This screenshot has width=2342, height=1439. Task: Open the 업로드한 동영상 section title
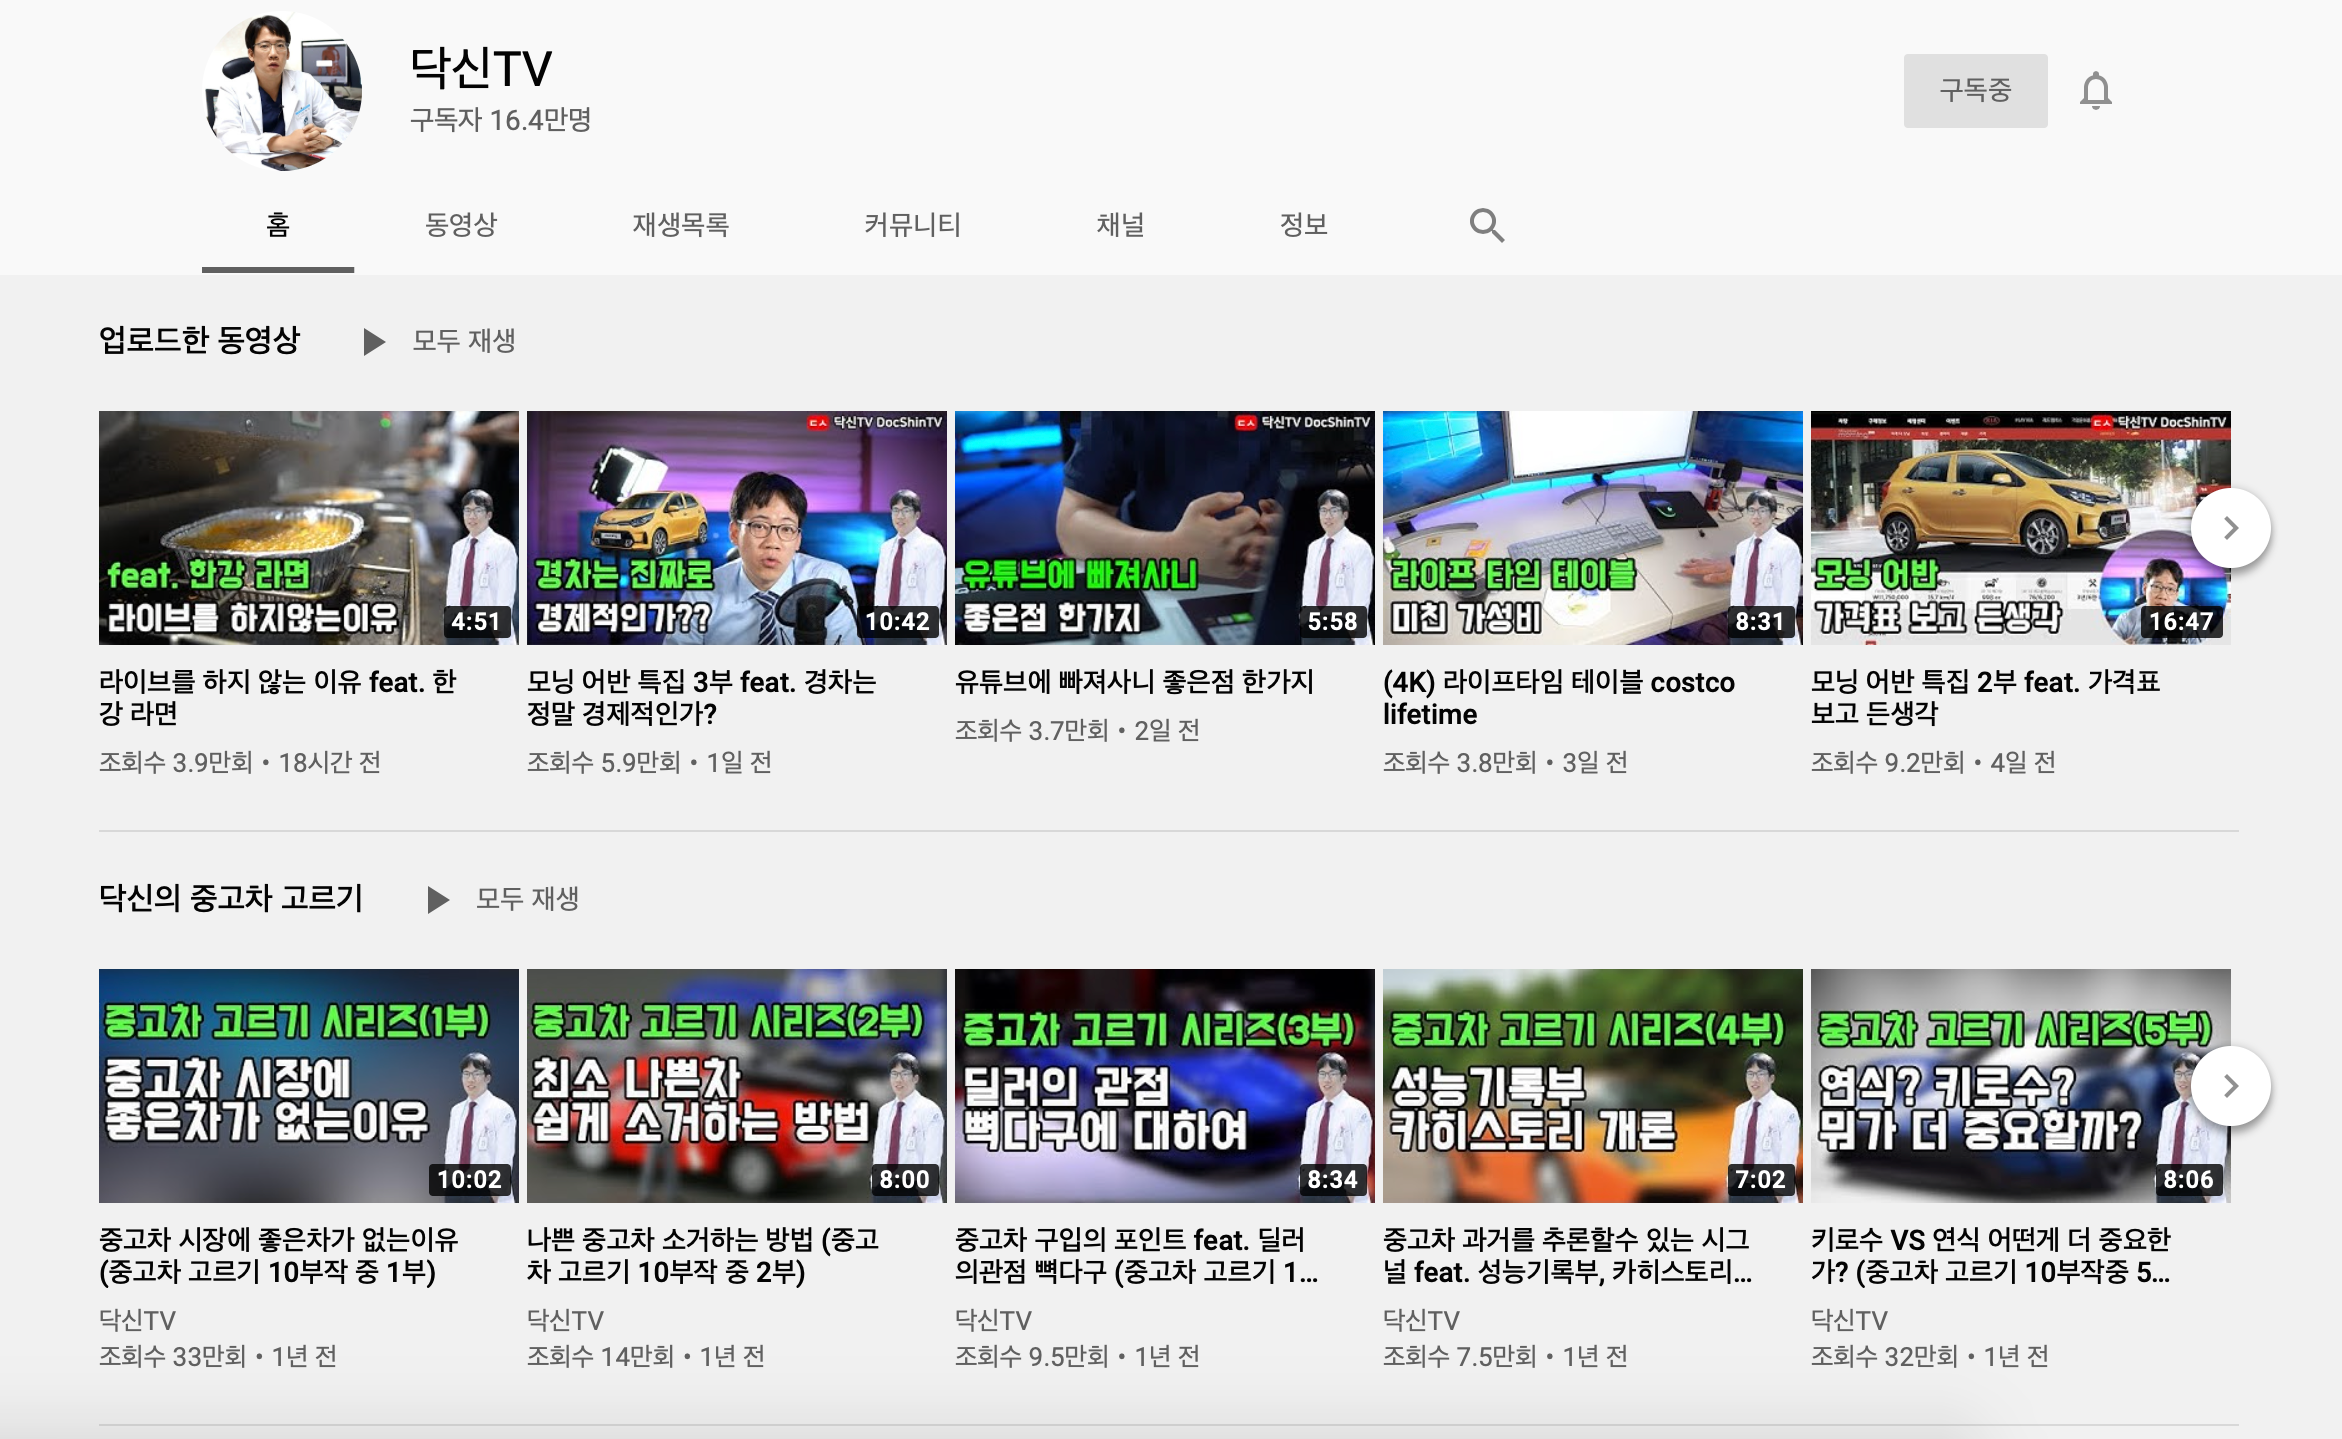point(199,340)
